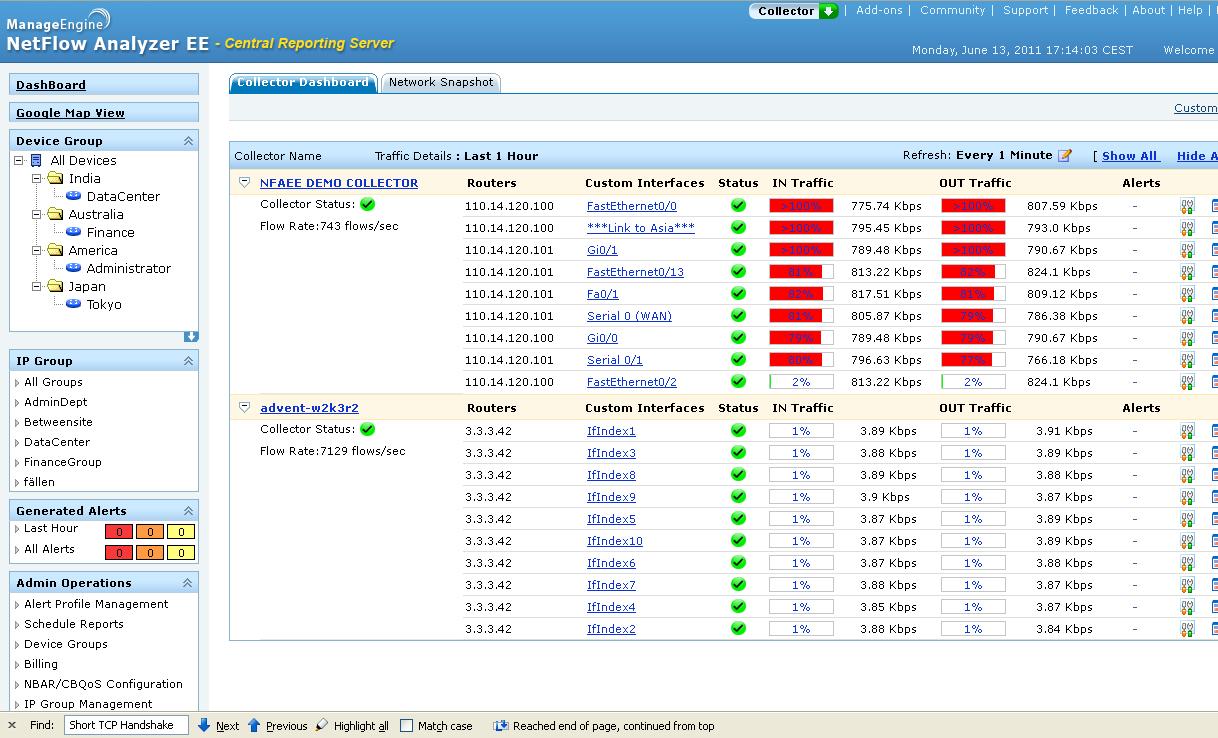
Task: Click the yellow Last Hour alerts count box
Action: pos(181,532)
